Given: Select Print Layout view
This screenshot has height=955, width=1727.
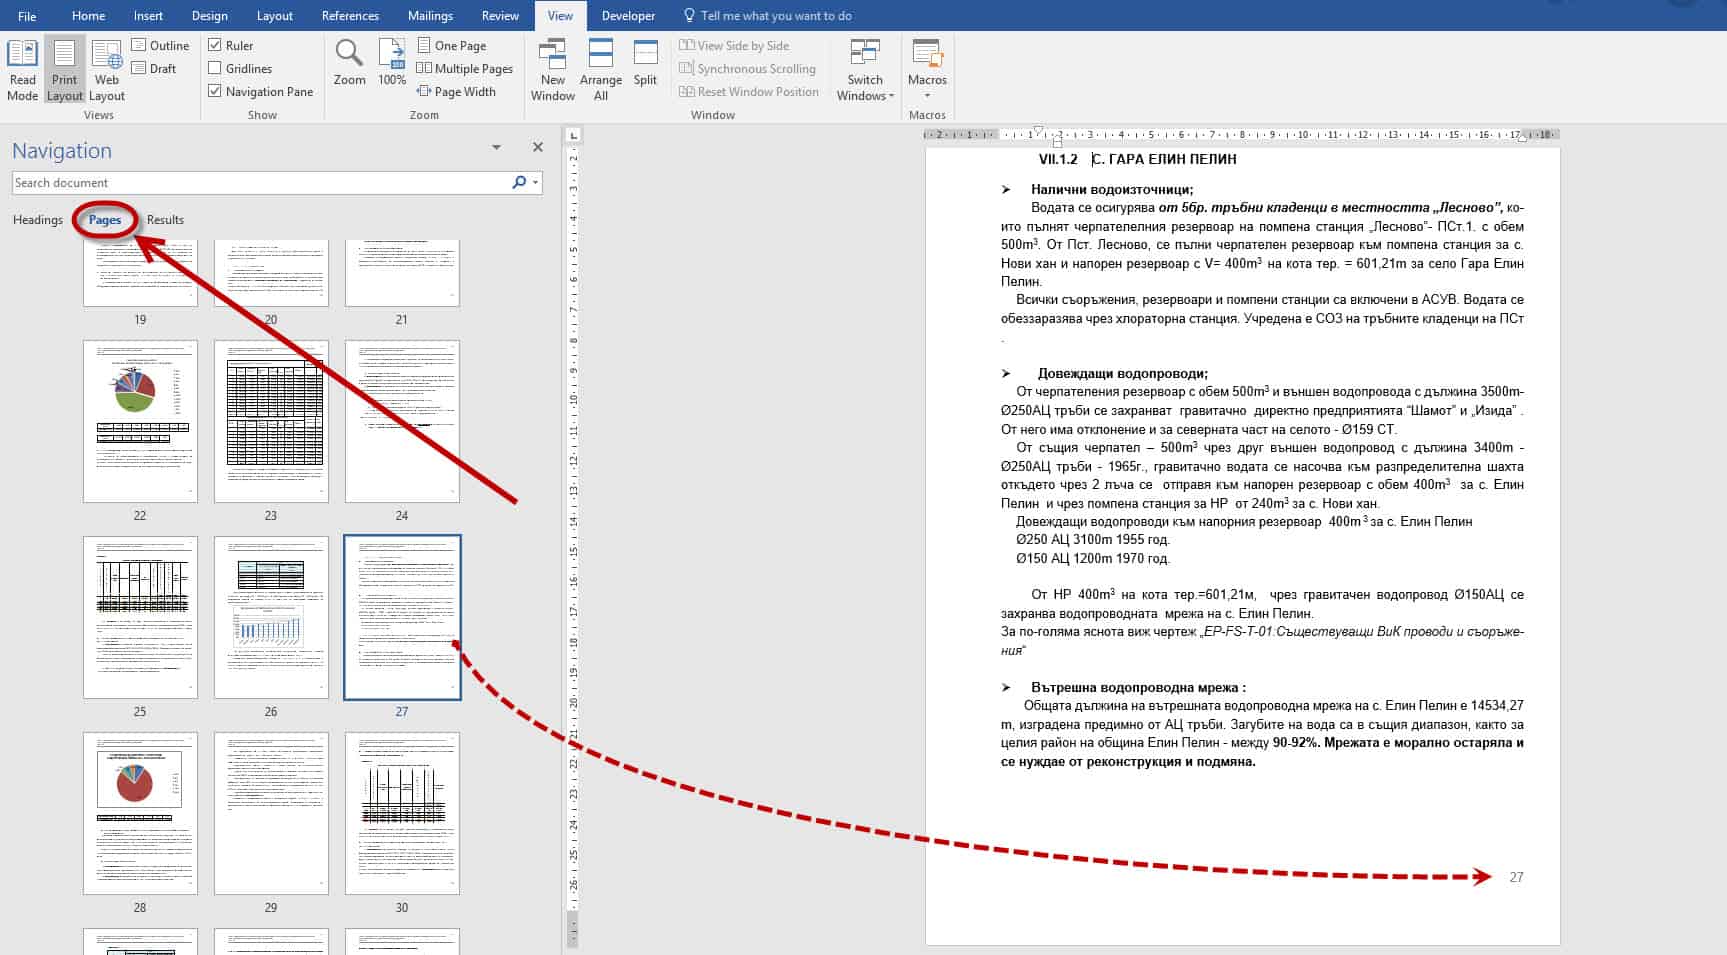Looking at the screenshot, I should pos(64,70).
